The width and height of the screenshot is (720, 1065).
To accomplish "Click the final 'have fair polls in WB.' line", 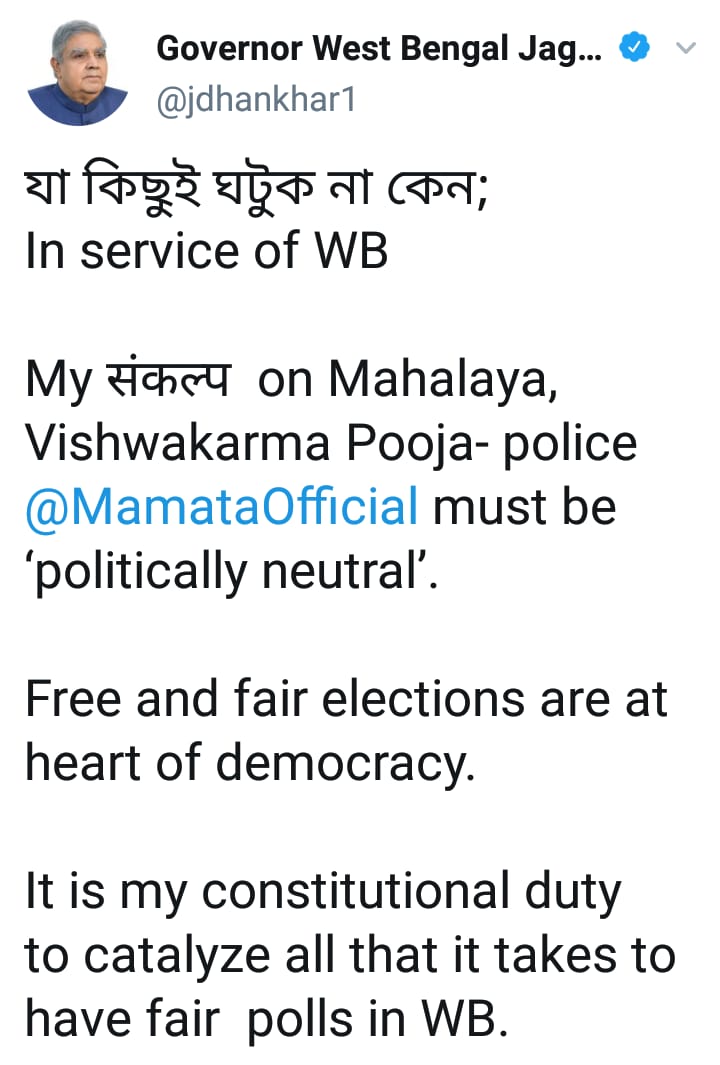I will (266, 1019).
